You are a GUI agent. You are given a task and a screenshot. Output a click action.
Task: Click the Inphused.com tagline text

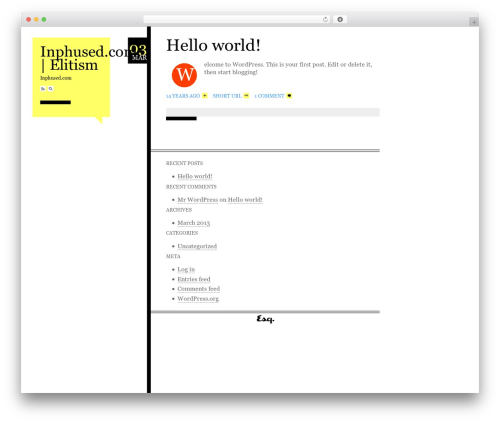56,78
